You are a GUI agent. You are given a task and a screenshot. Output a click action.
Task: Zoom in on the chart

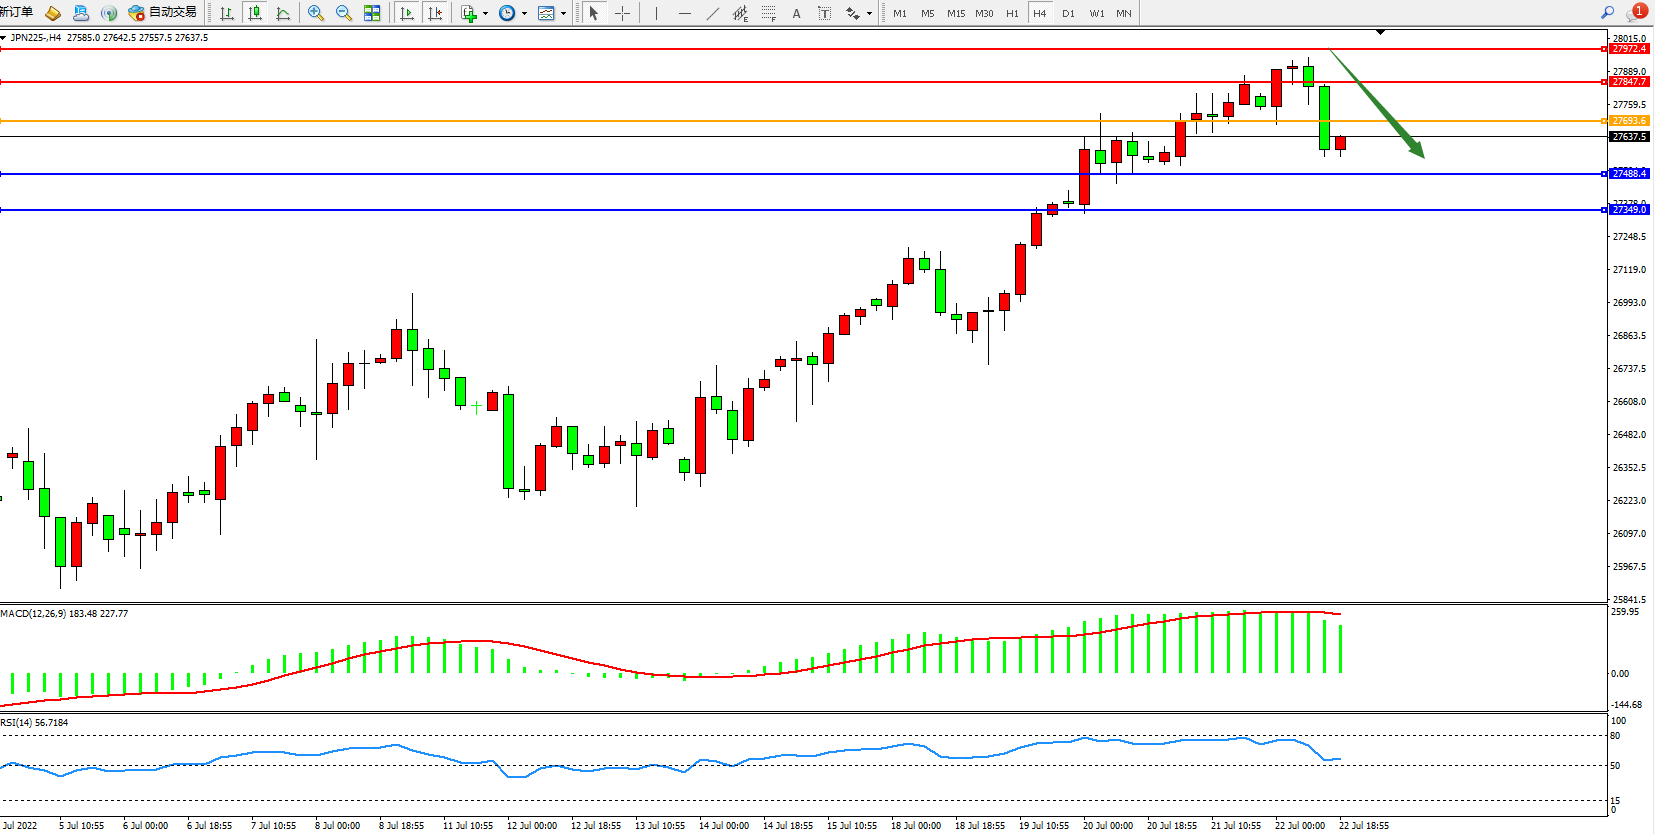[316, 13]
